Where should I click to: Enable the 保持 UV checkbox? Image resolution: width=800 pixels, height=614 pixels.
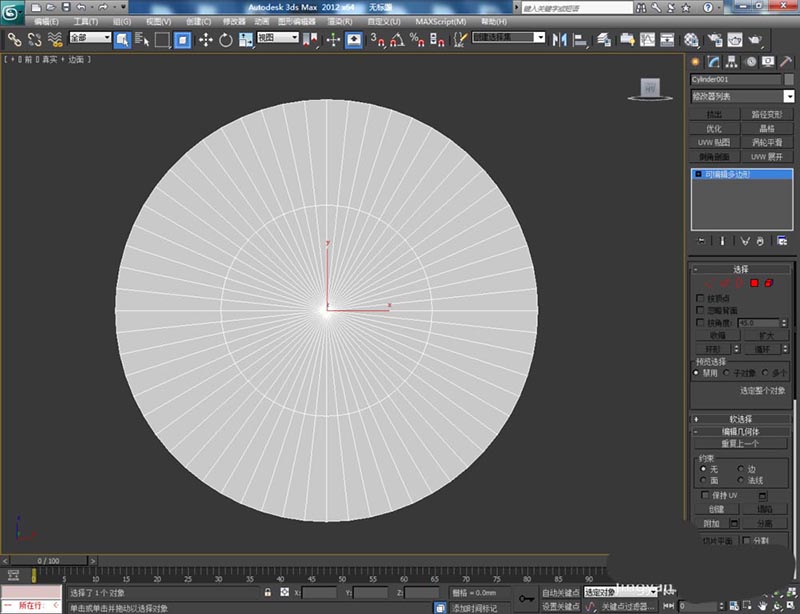(706, 495)
